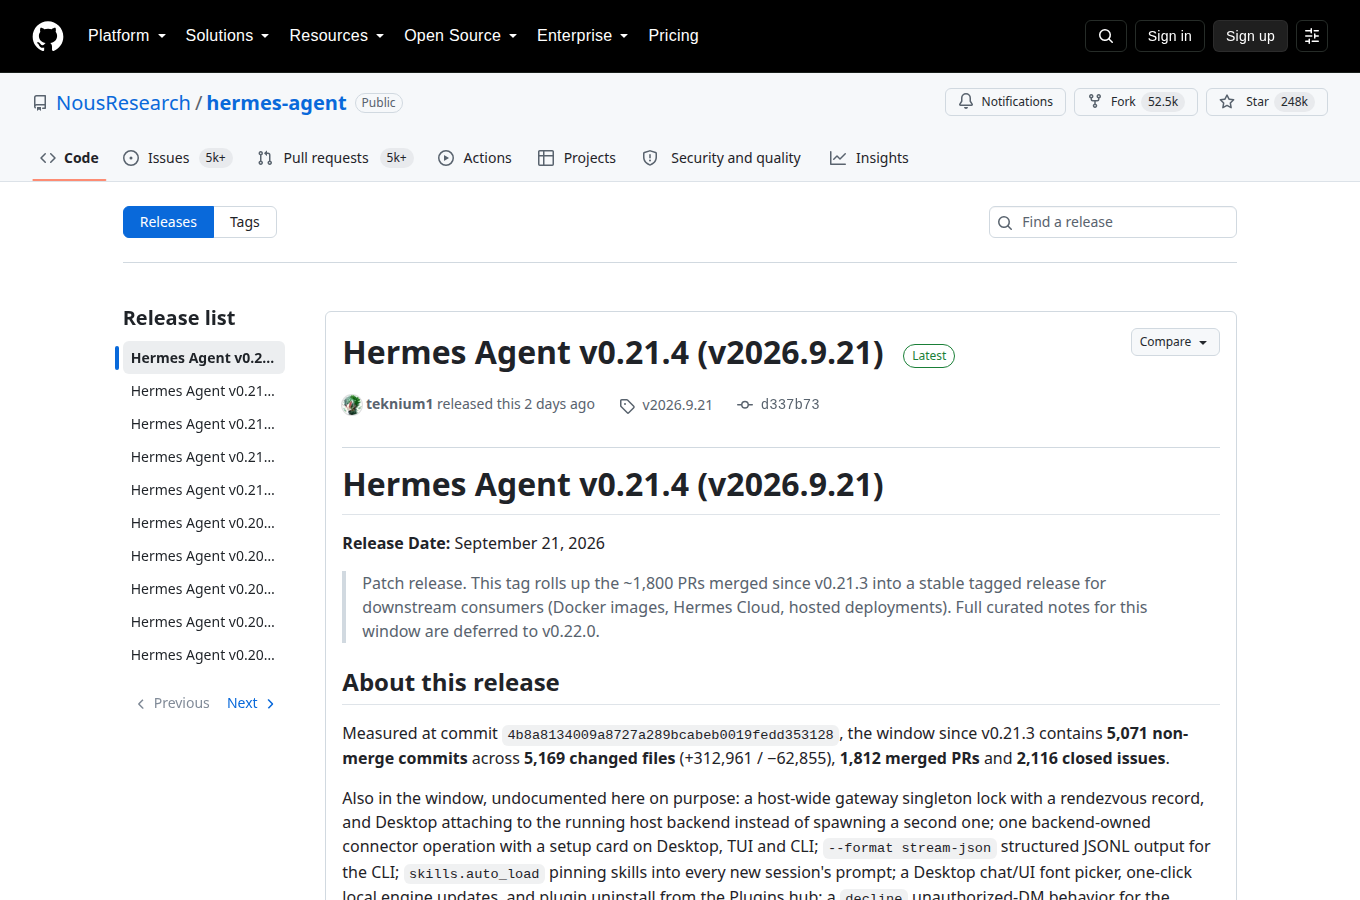Open the hermes-agent repository link
1360x900 pixels.
pos(276,103)
